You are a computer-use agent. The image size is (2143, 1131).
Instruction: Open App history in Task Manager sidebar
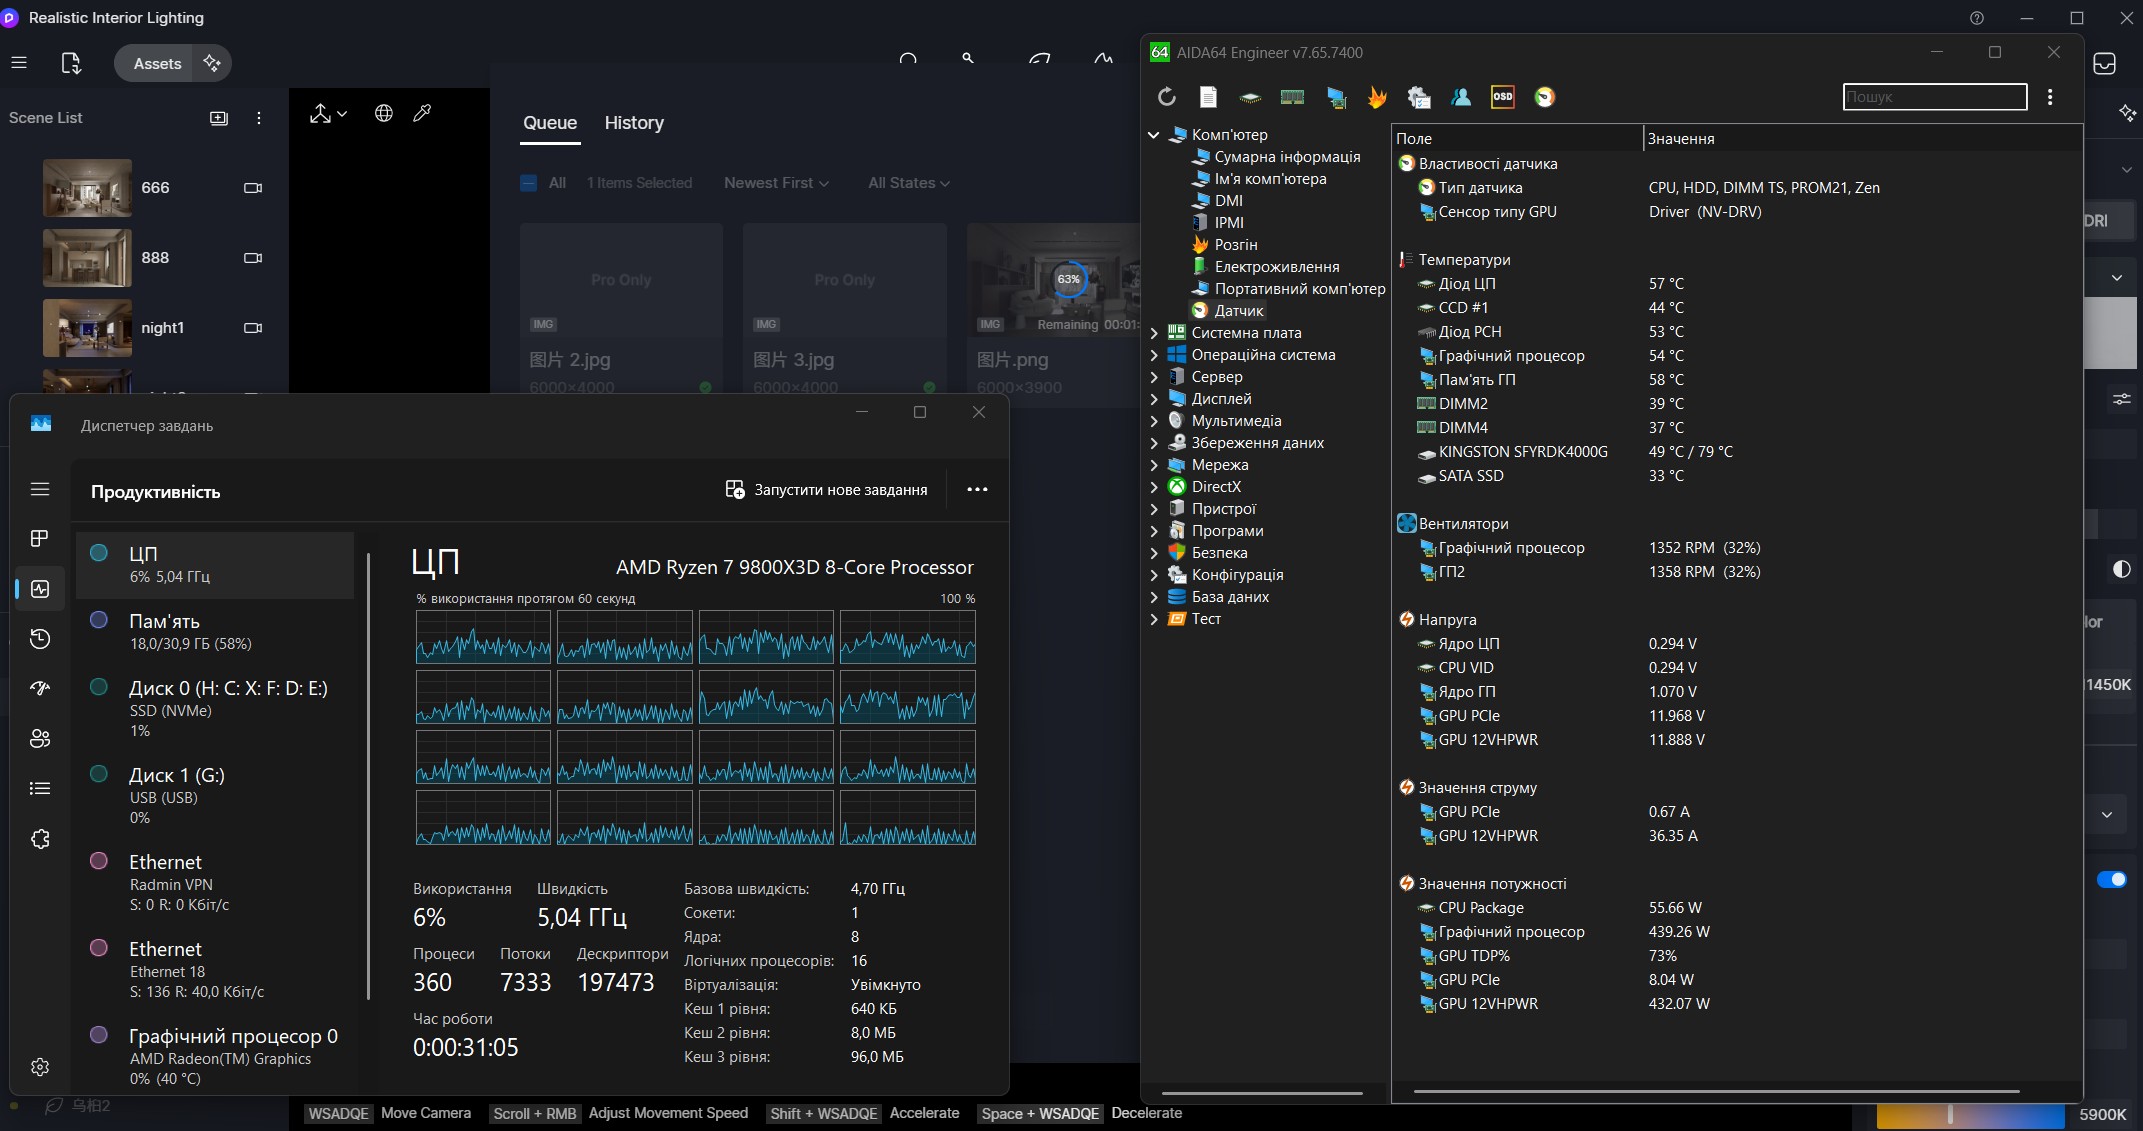pos(40,639)
